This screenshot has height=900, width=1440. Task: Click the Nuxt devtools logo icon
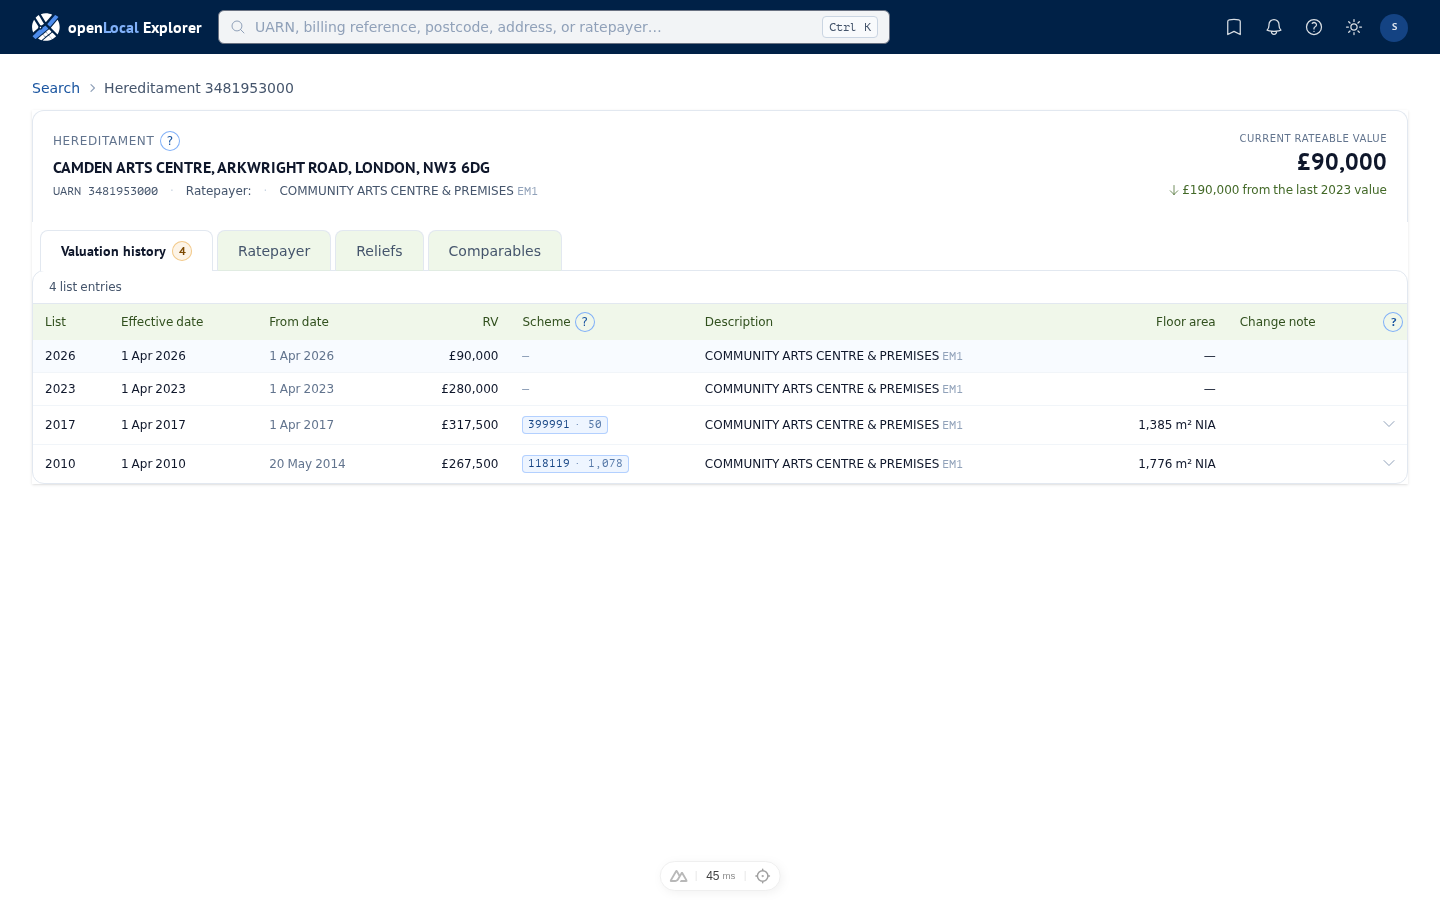click(679, 876)
